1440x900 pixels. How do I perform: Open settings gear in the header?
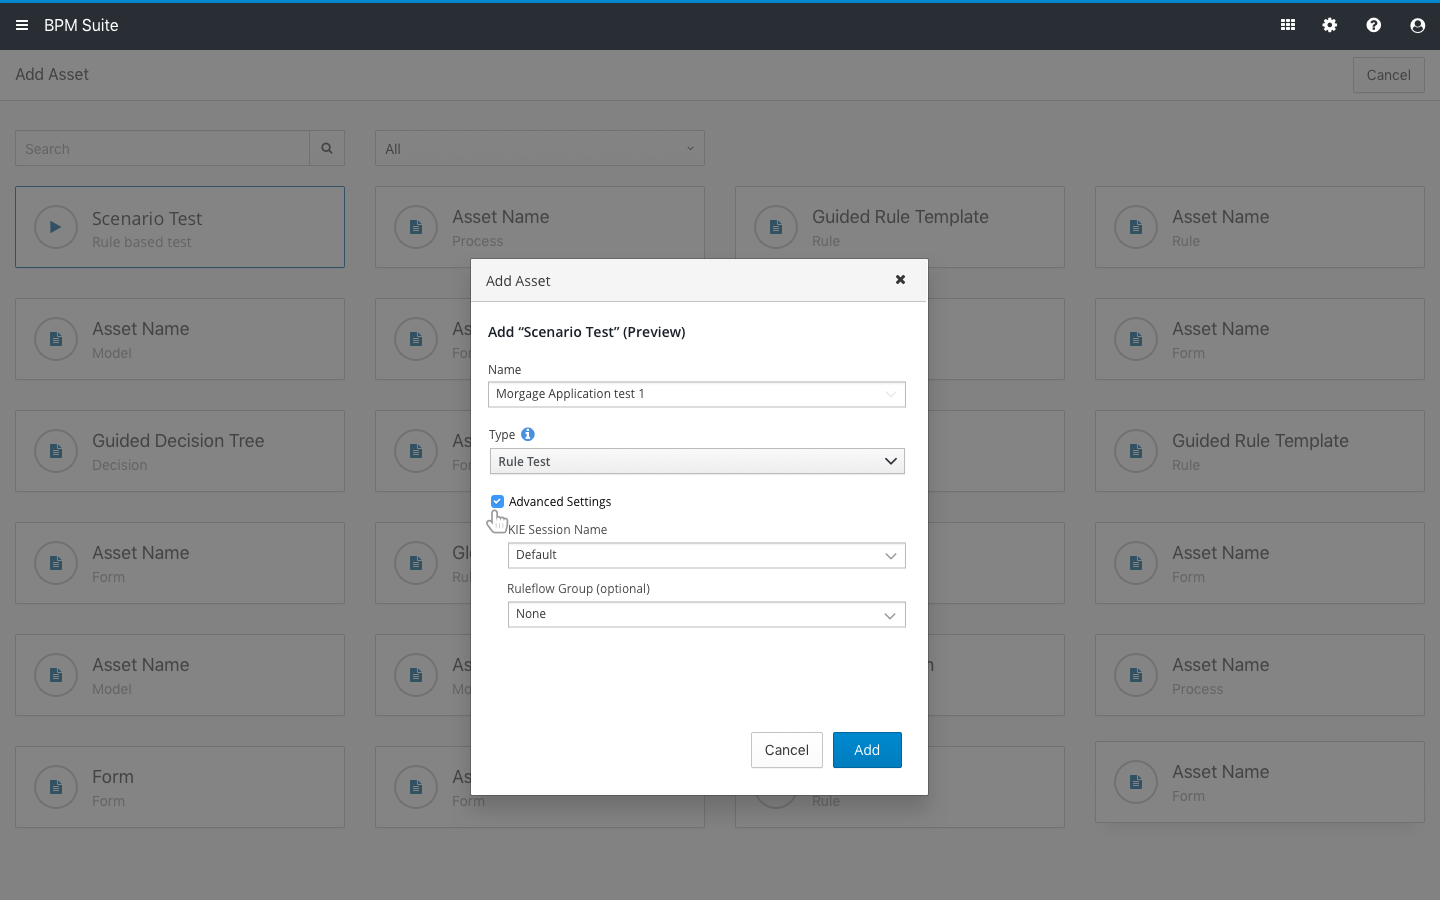(1330, 25)
